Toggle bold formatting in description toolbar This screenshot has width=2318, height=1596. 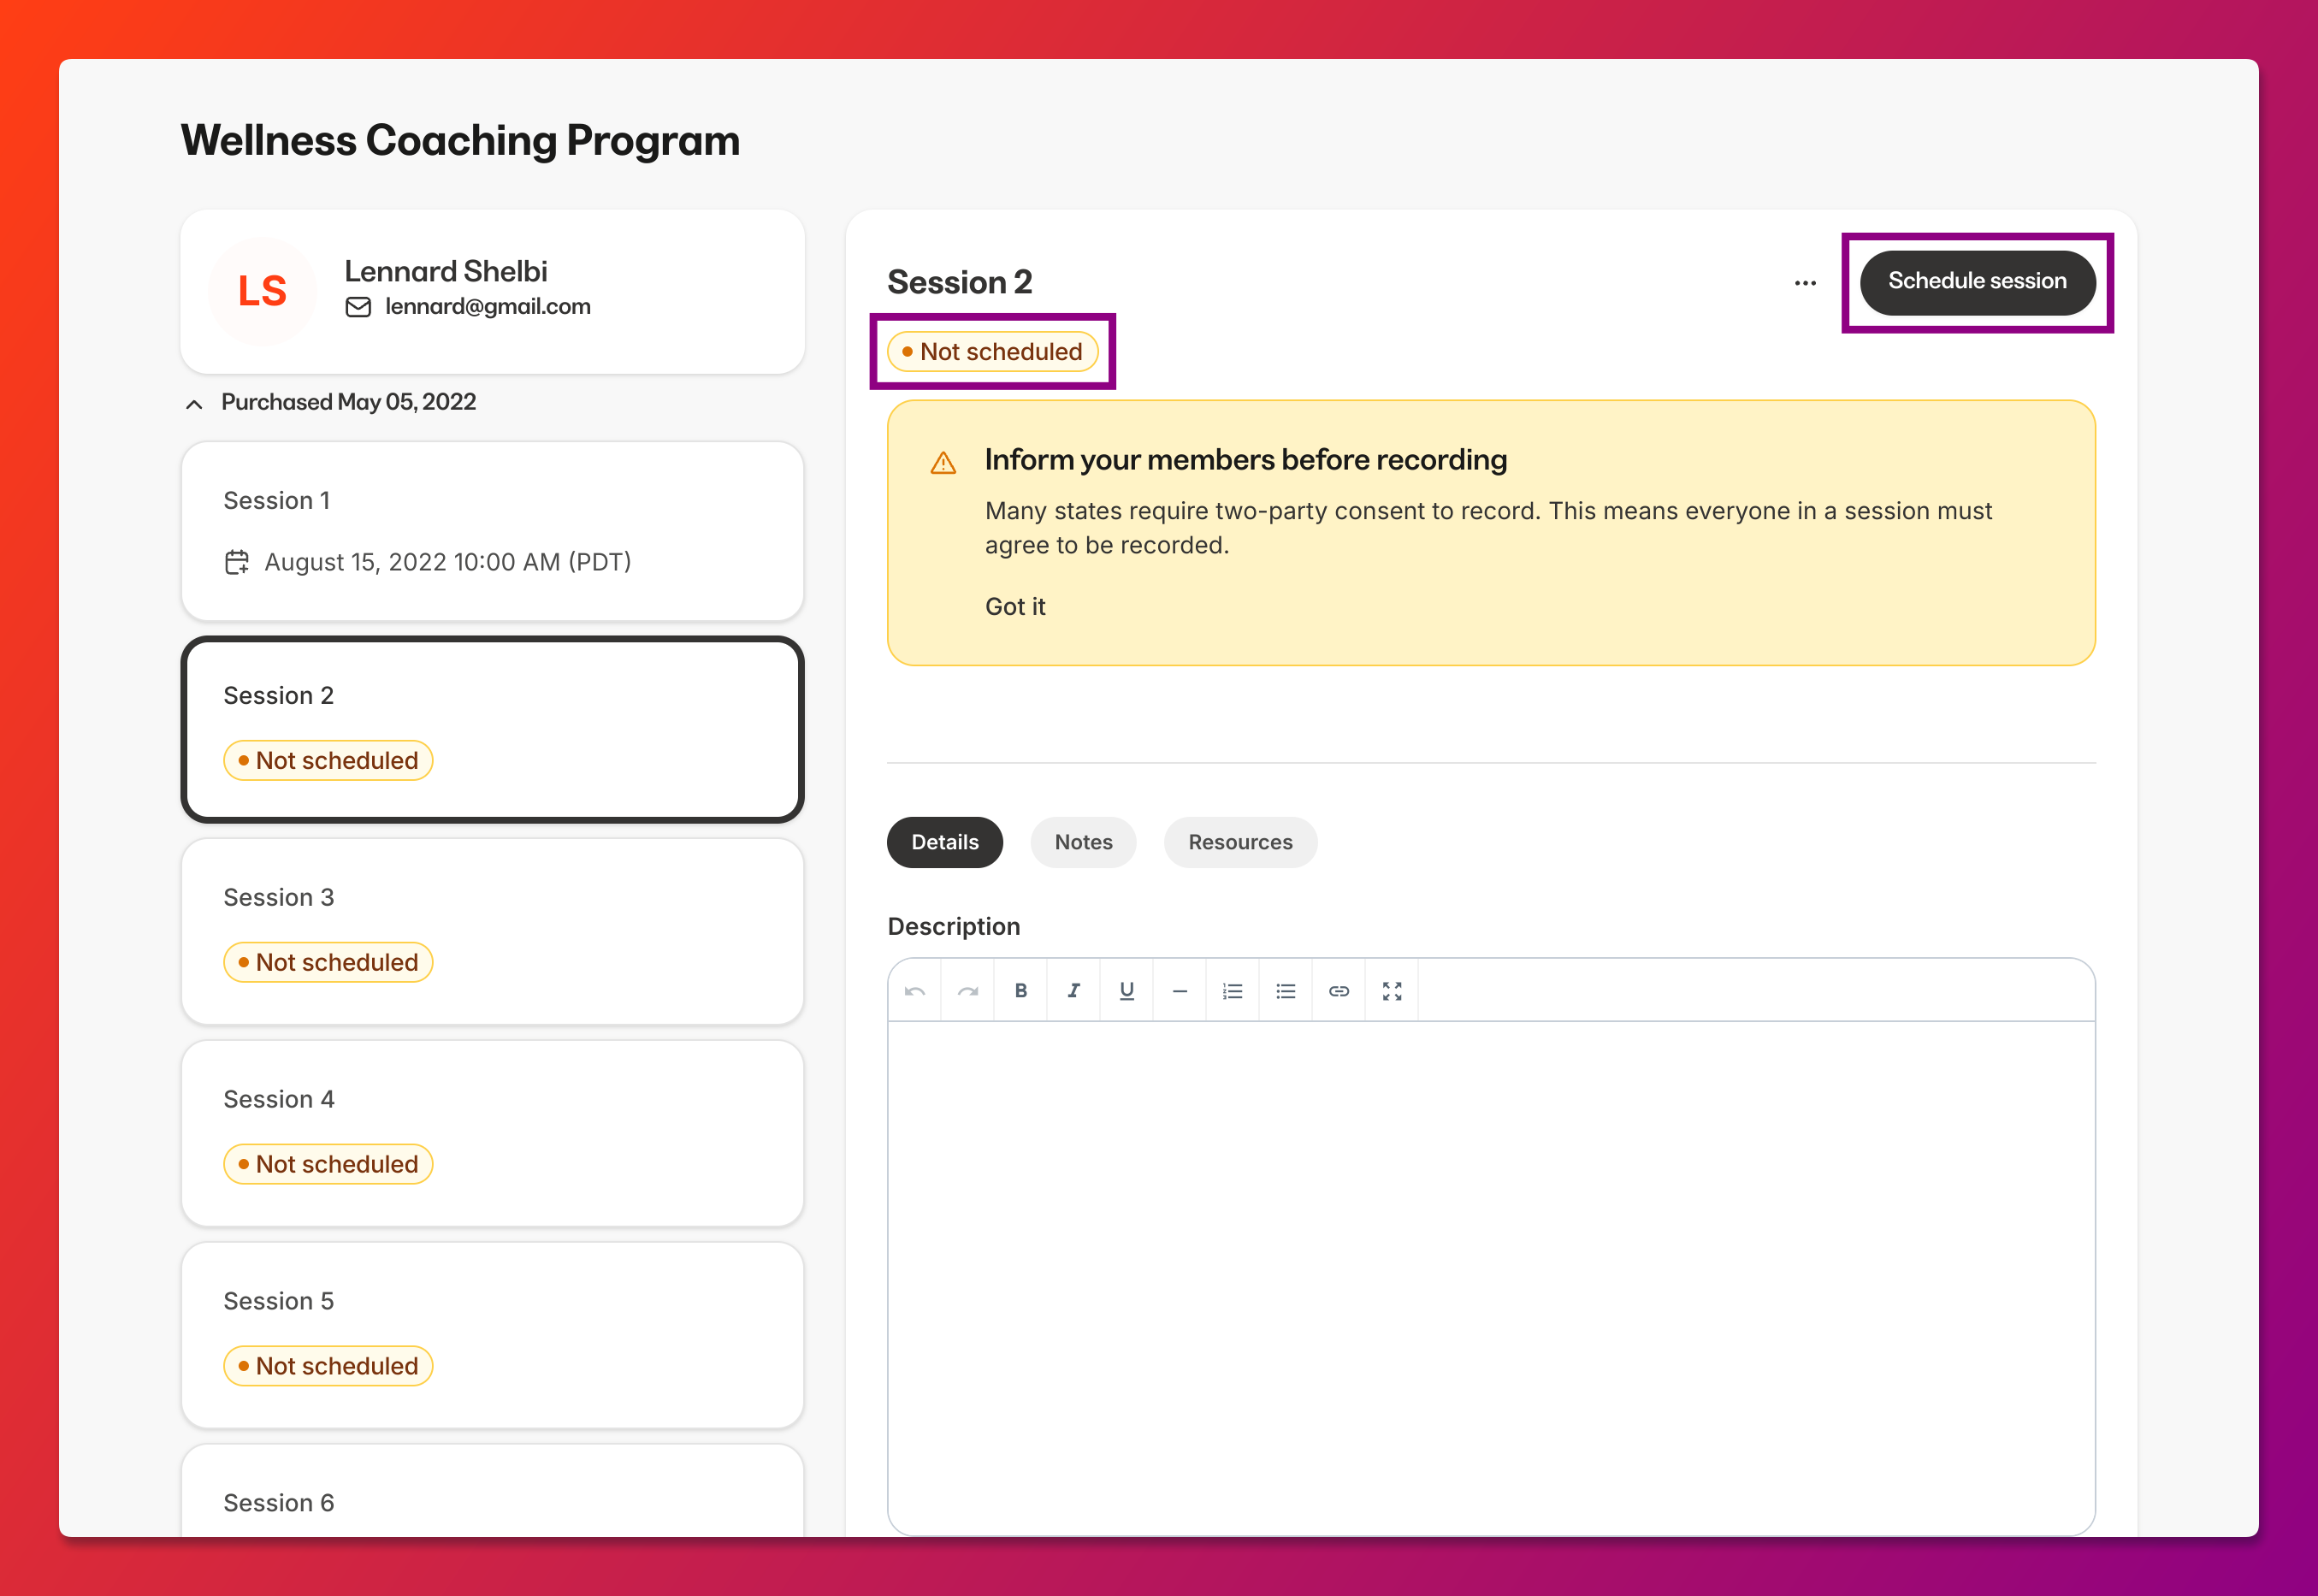[1021, 991]
